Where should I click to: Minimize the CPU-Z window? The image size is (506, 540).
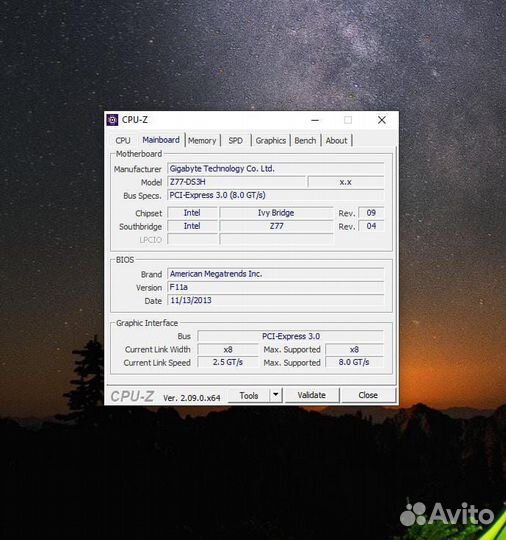(315, 120)
